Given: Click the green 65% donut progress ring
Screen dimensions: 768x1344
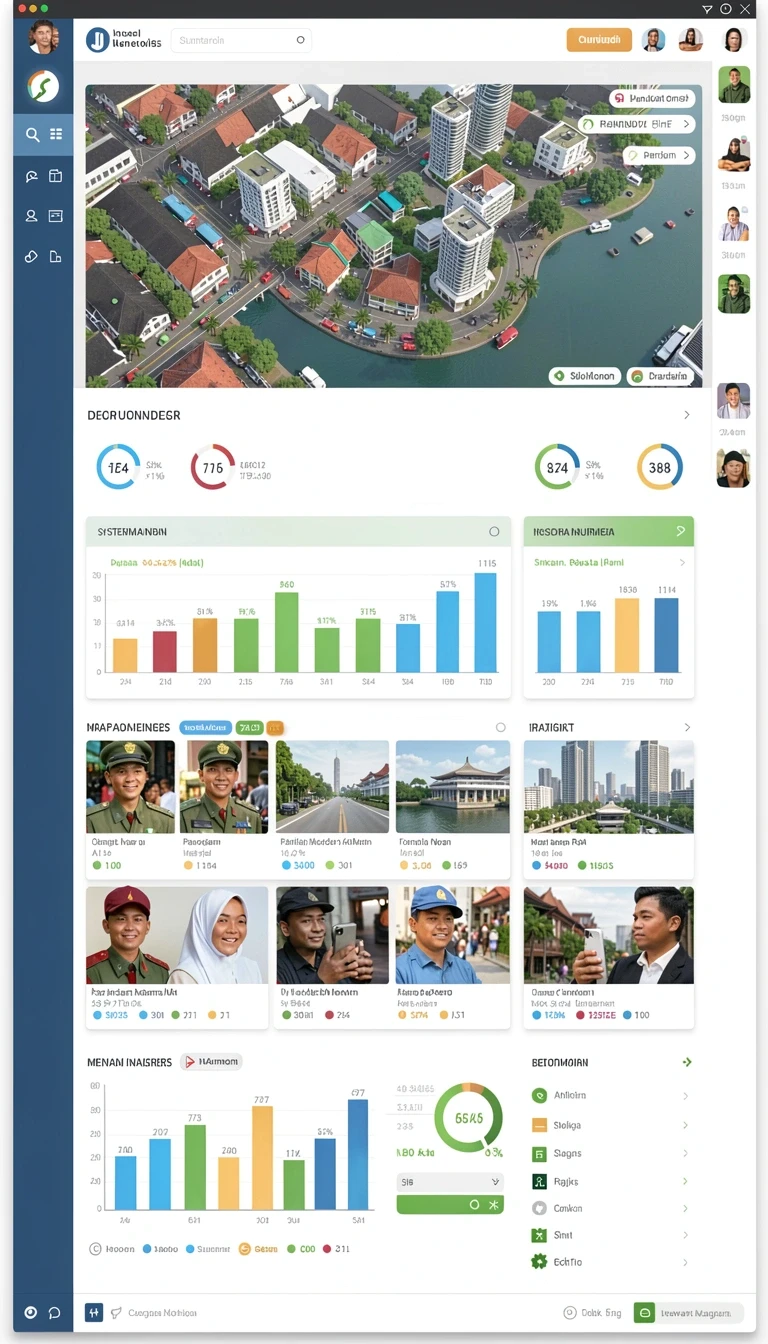Looking at the screenshot, I should coord(469,1118).
